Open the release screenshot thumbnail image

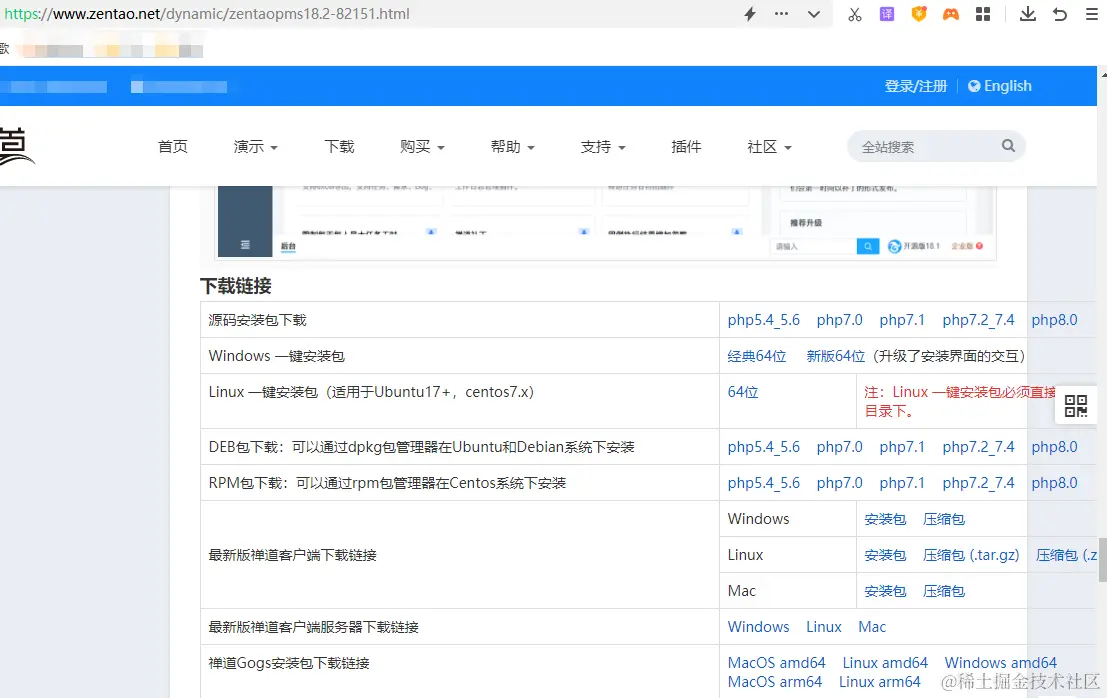click(x=606, y=222)
